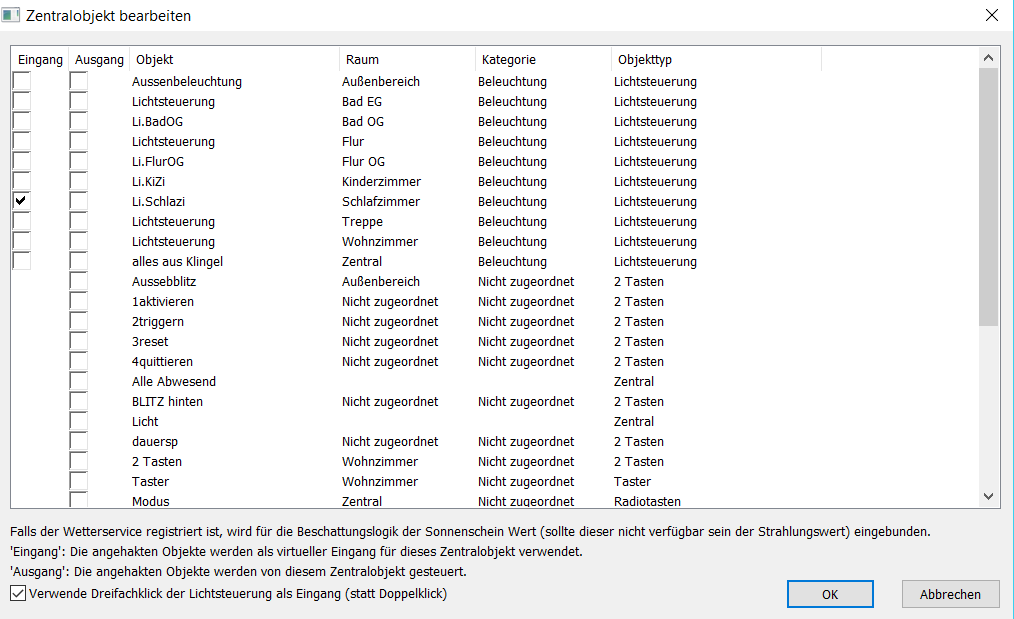The height and width of the screenshot is (619, 1014).
Task: Enable Ausgang for Alle Abwesend
Action: point(79,382)
